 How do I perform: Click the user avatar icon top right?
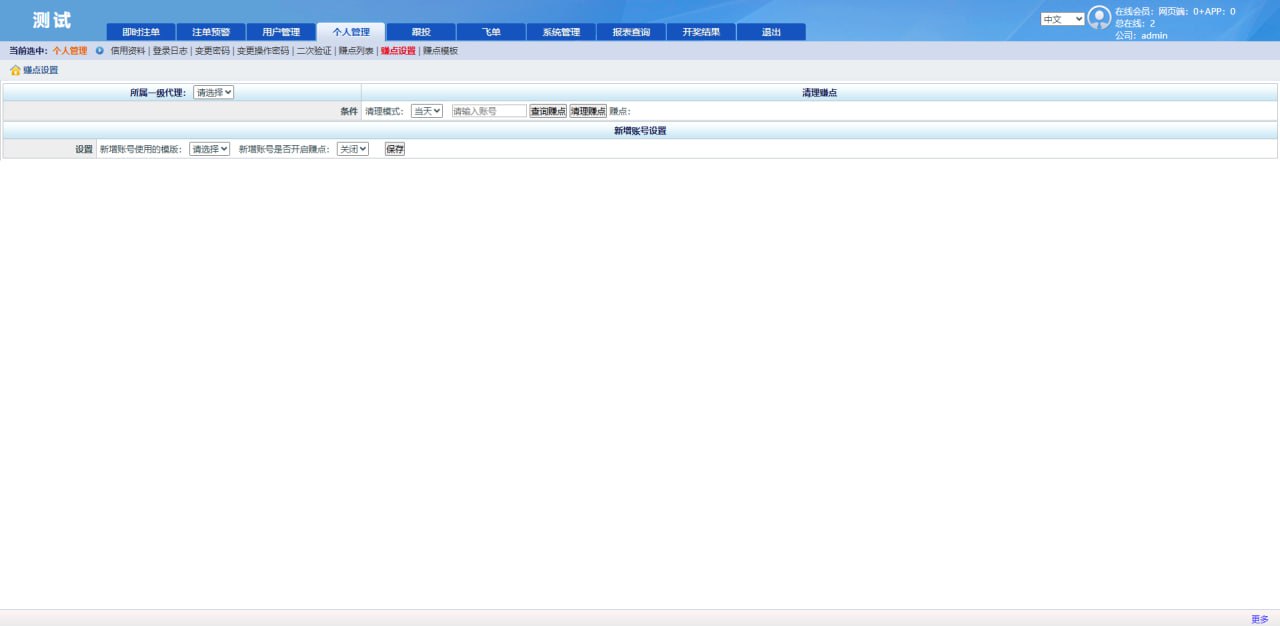click(x=1098, y=16)
